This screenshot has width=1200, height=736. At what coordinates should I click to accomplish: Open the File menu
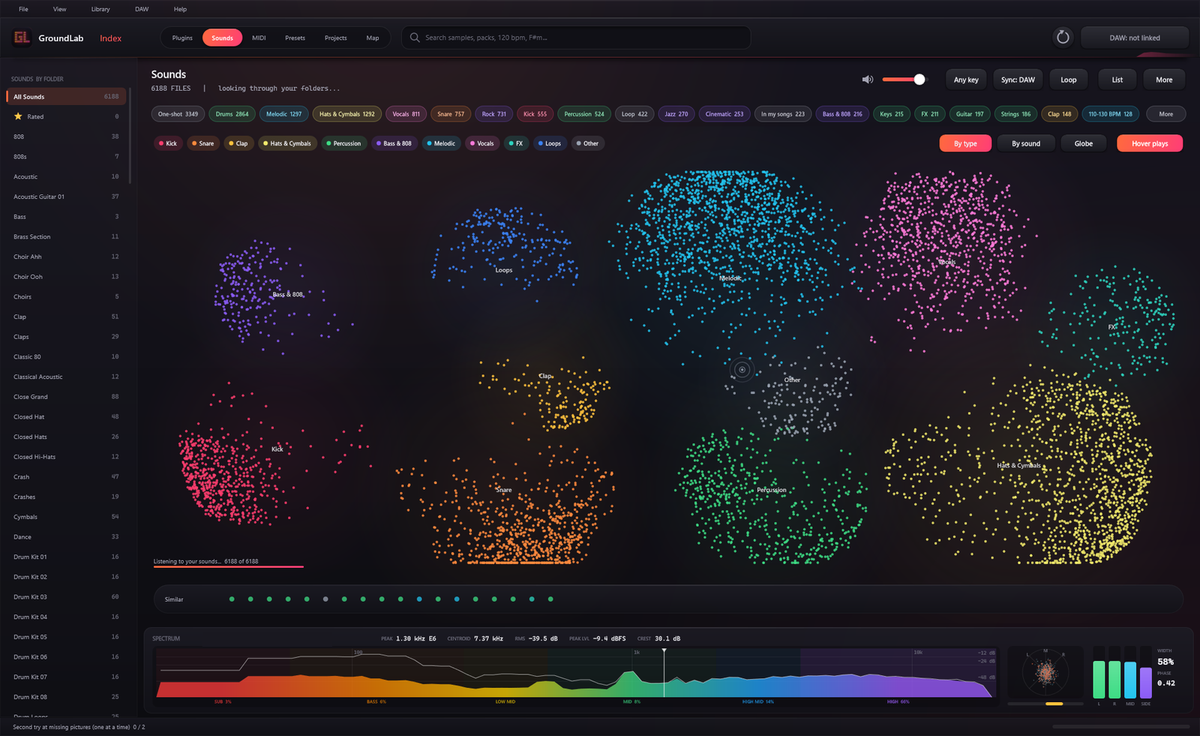tap(23, 8)
